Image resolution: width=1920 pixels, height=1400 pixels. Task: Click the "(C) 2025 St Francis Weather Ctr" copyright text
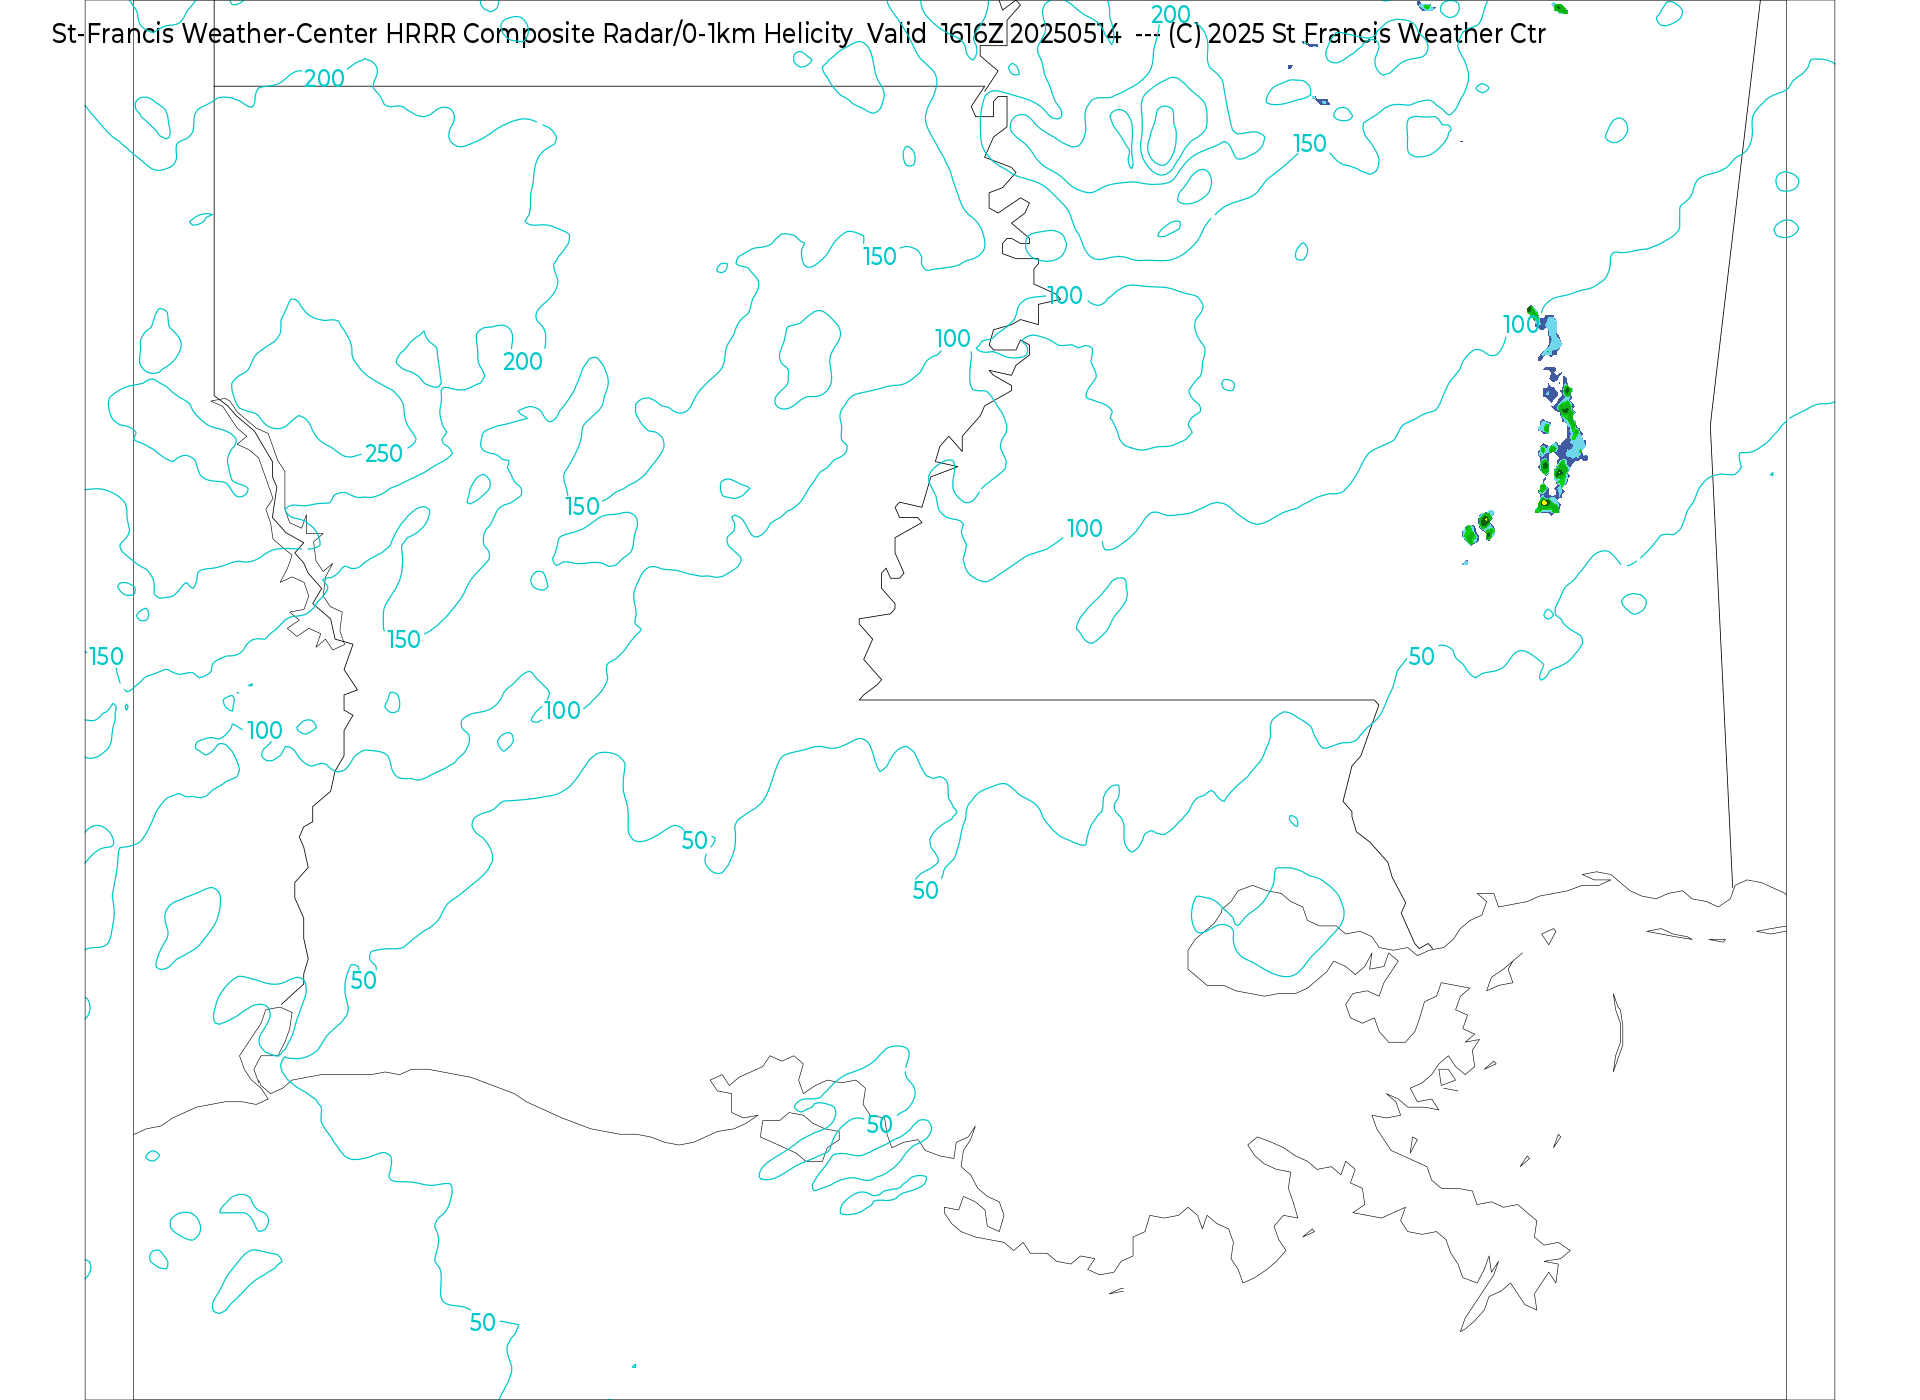click(1357, 34)
